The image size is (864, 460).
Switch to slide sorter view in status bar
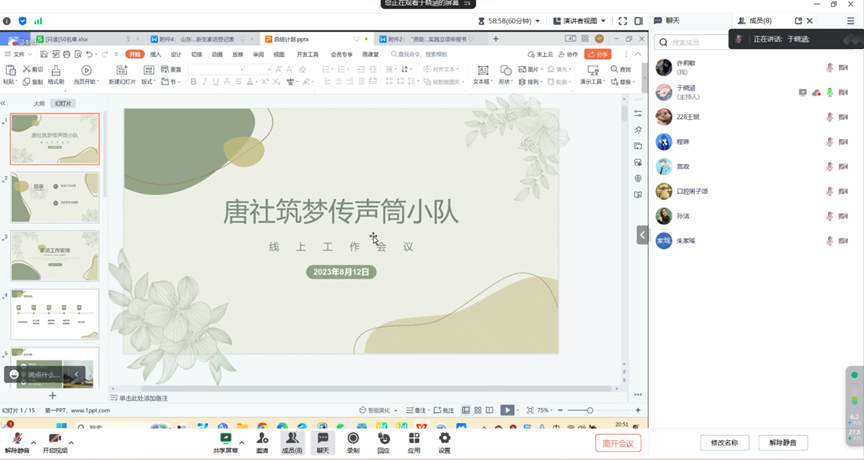point(478,410)
